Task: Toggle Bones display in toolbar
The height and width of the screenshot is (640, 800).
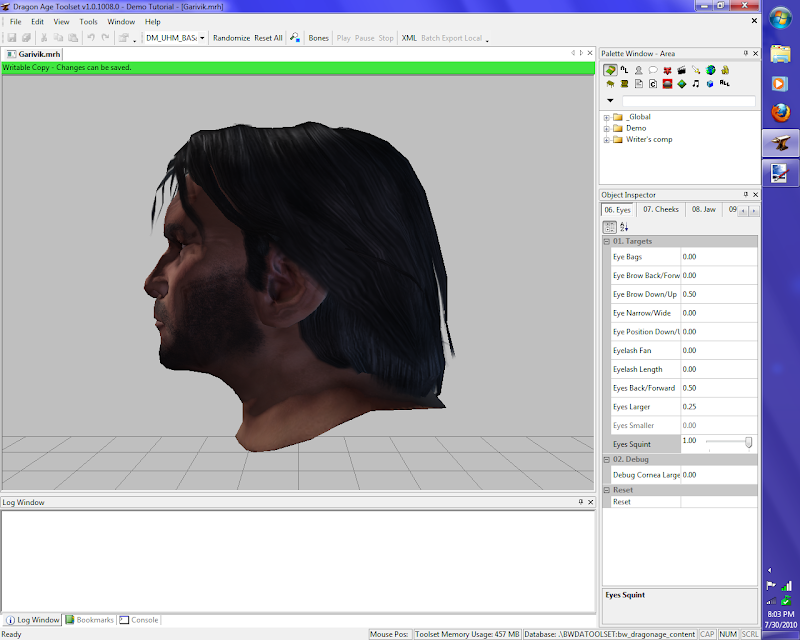Action: click(318, 38)
